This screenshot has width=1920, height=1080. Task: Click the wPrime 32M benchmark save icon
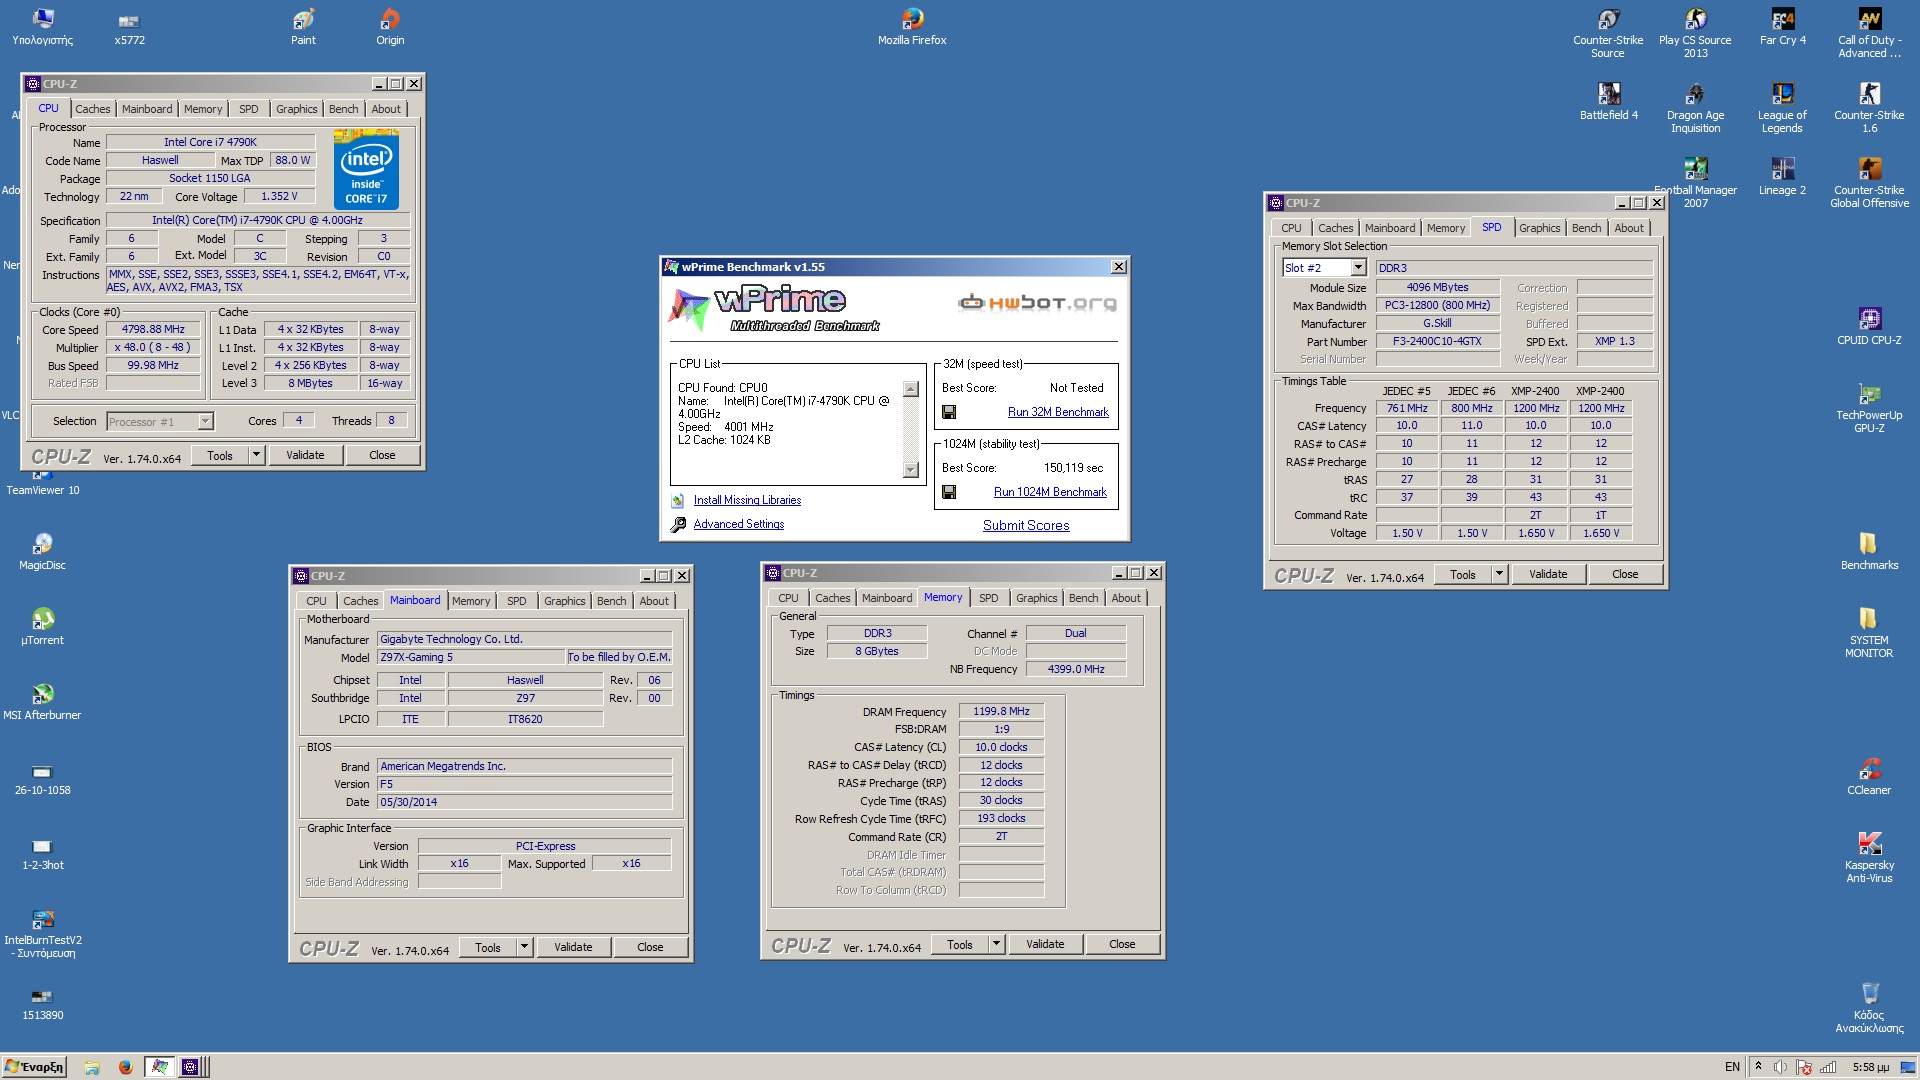949,412
